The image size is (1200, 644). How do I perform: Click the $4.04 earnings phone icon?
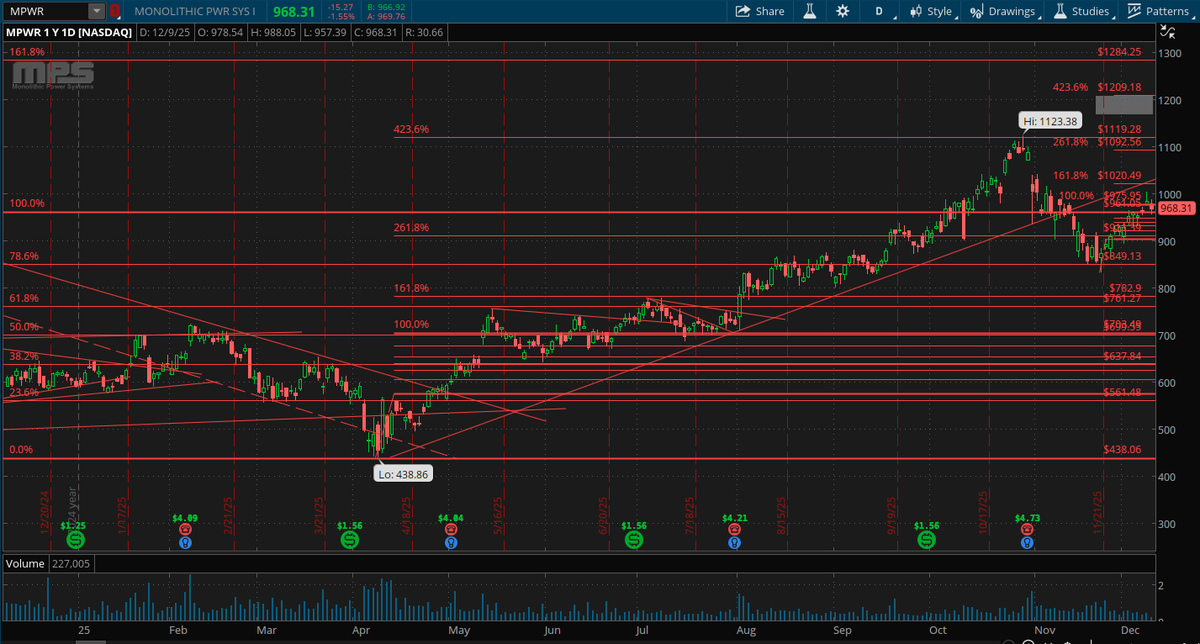pyautogui.click(x=451, y=528)
